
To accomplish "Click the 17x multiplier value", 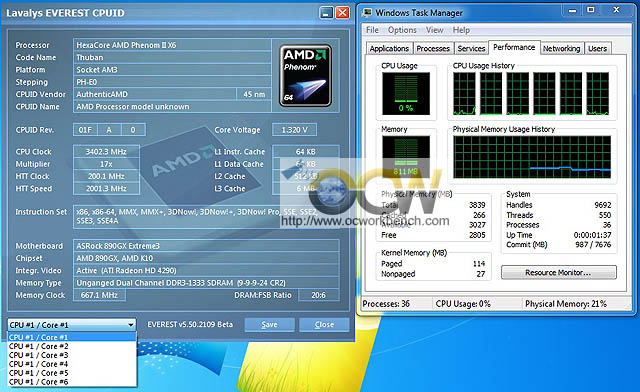I will tap(106, 164).
